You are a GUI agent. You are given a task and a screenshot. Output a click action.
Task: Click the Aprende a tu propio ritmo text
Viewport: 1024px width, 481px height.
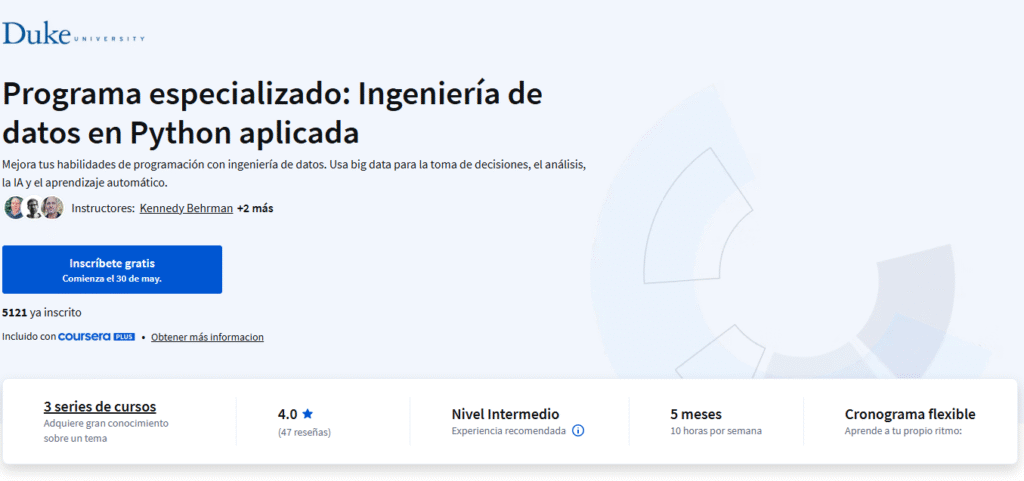pyautogui.click(x=903, y=431)
